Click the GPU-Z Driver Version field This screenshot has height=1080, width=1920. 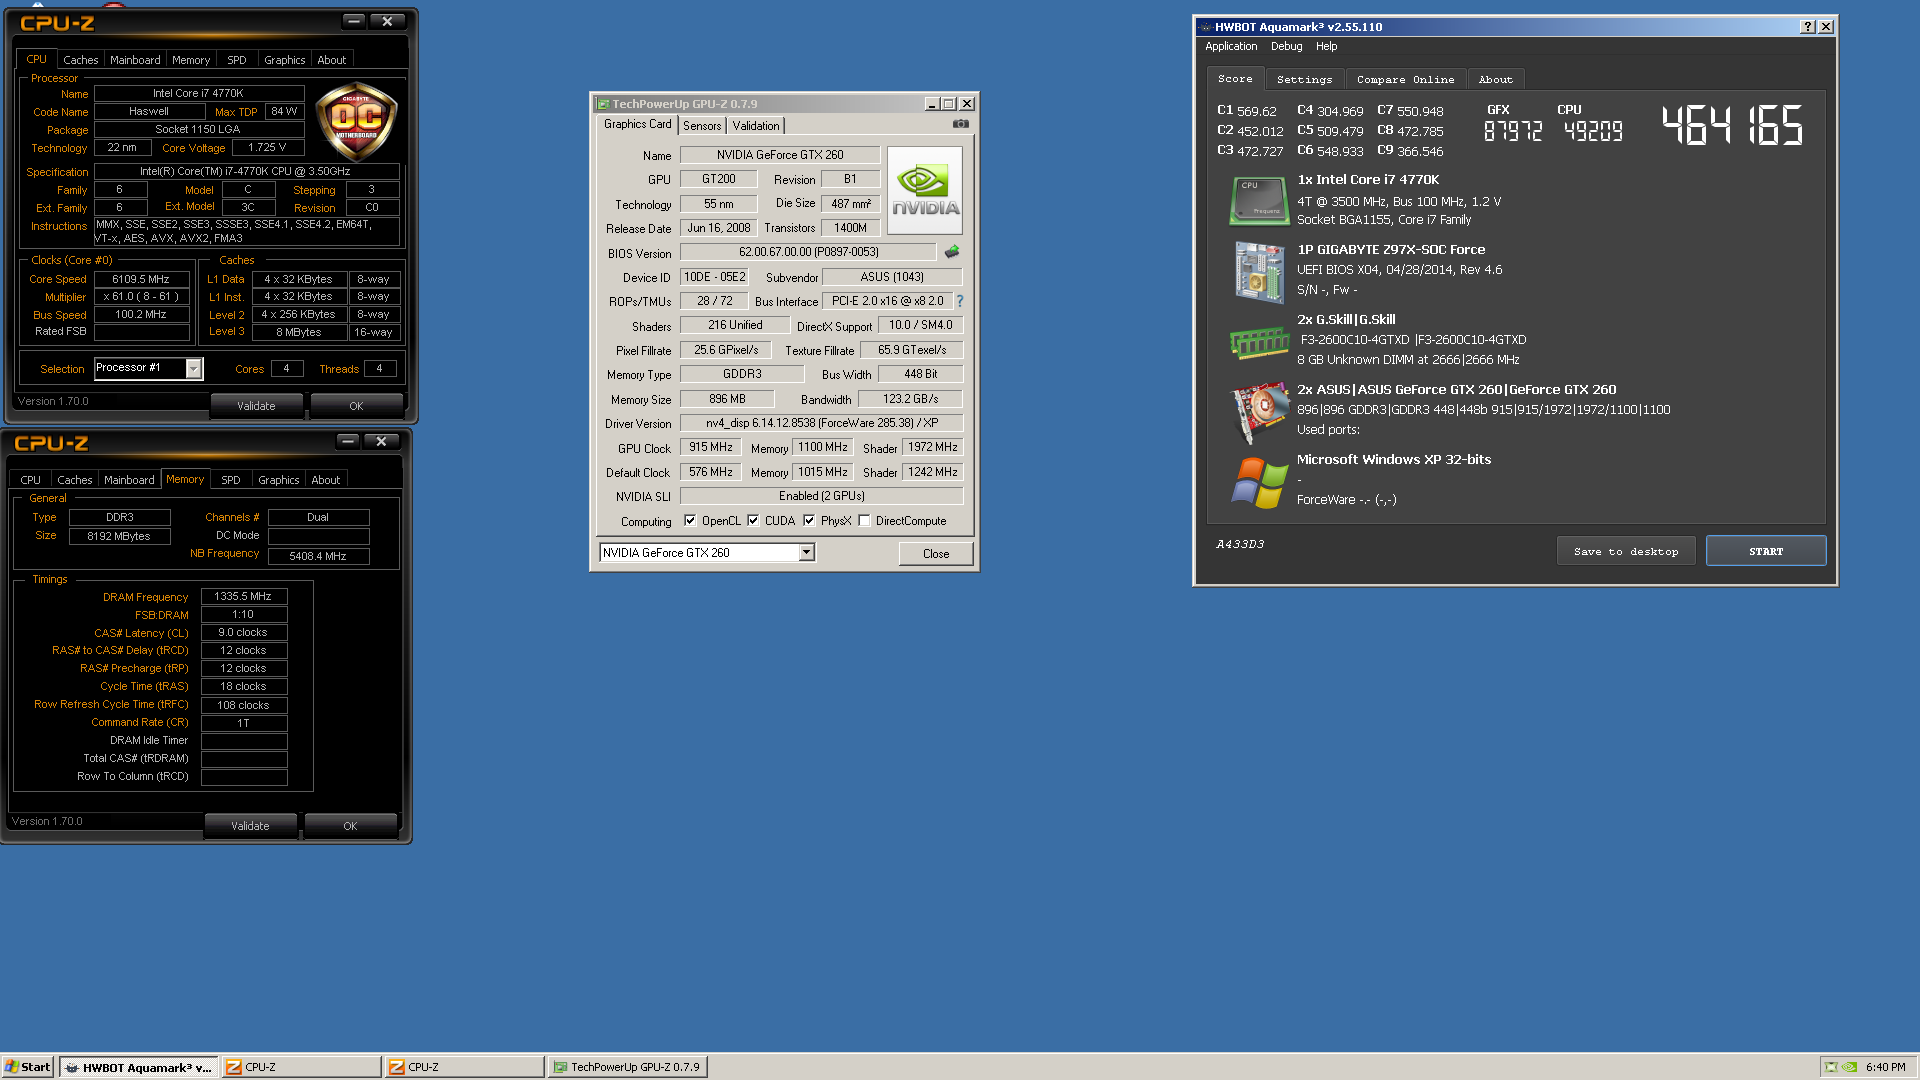pyautogui.click(x=821, y=423)
